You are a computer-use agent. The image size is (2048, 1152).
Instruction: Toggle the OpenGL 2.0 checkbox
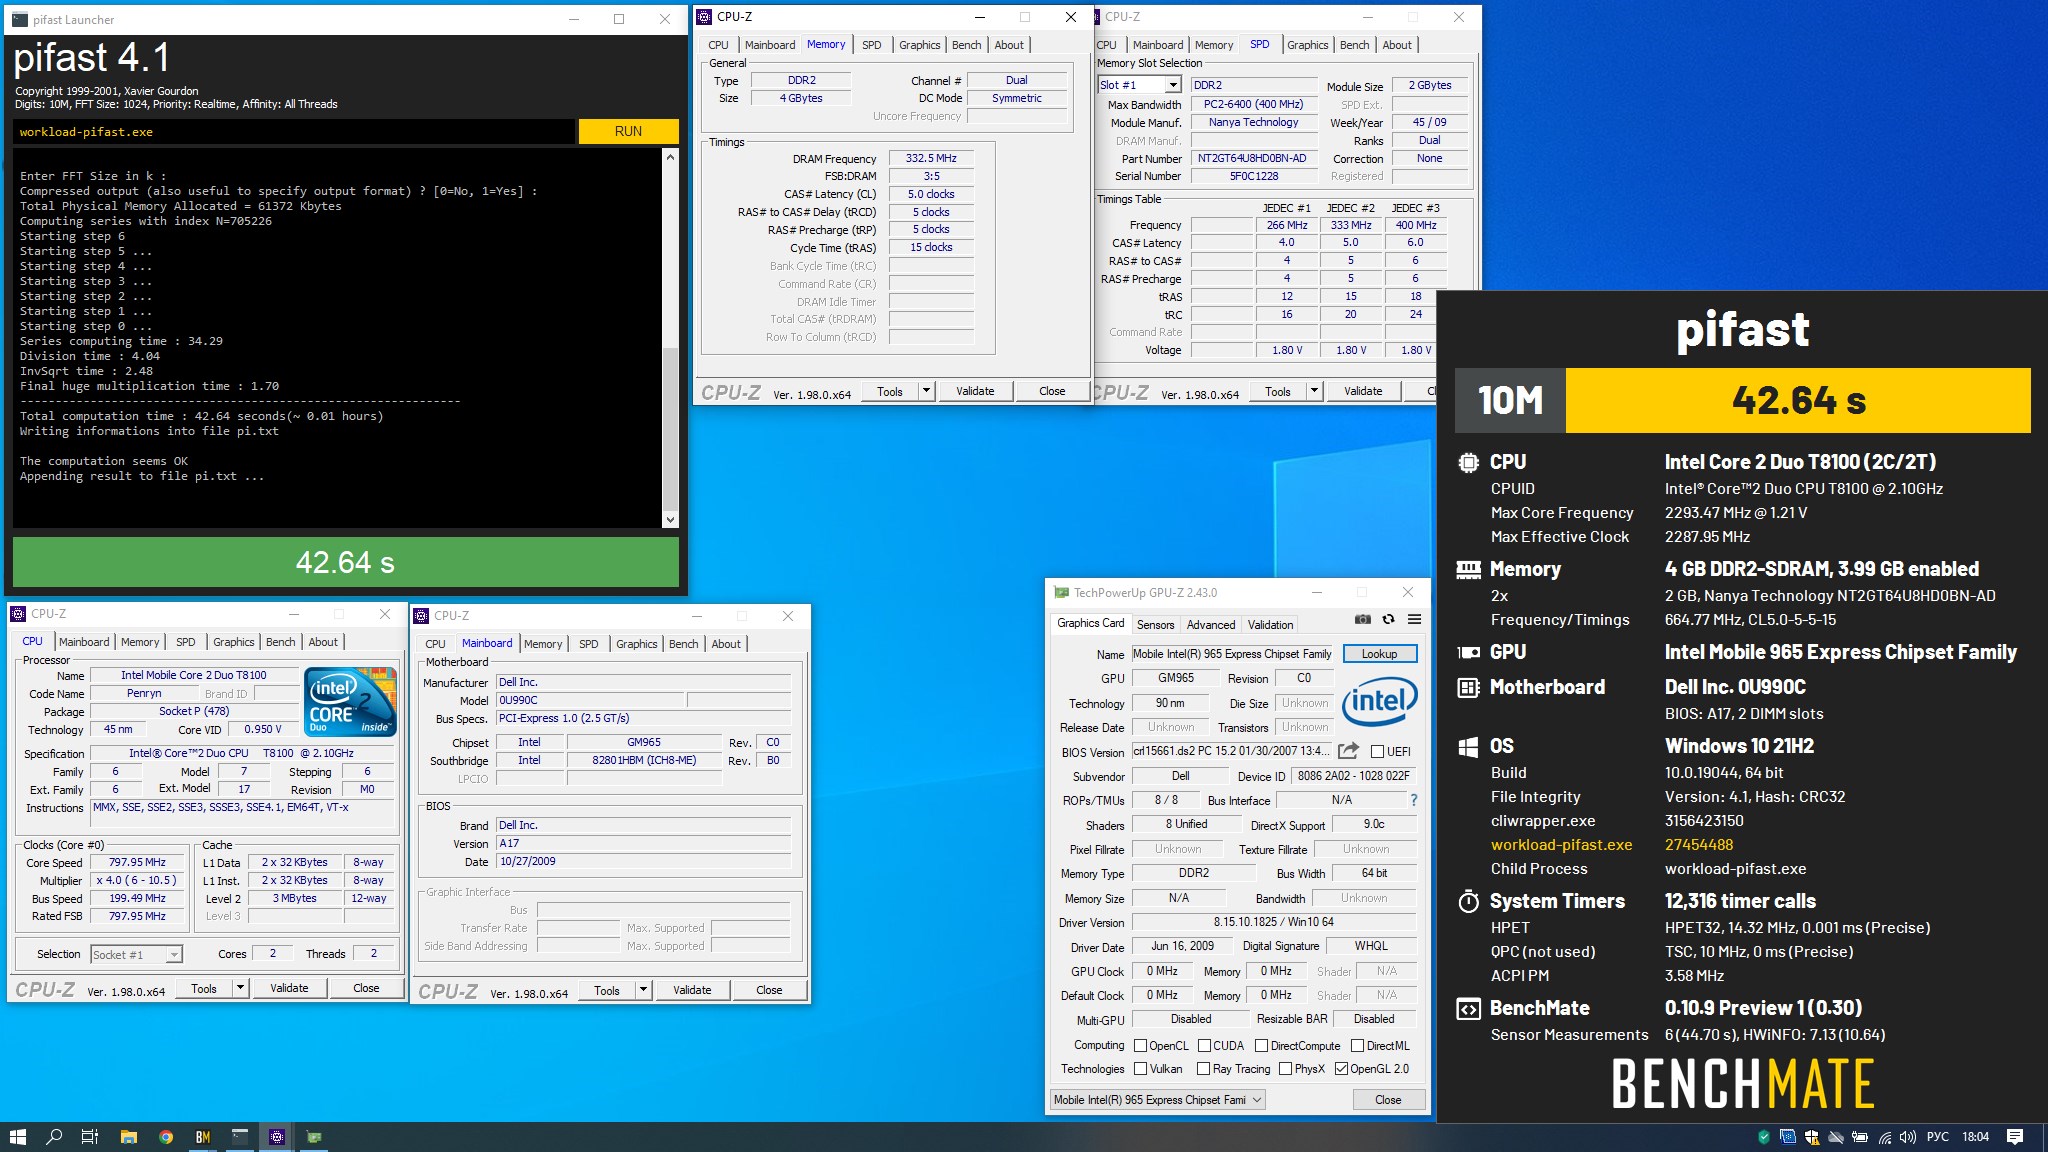click(x=1342, y=1069)
